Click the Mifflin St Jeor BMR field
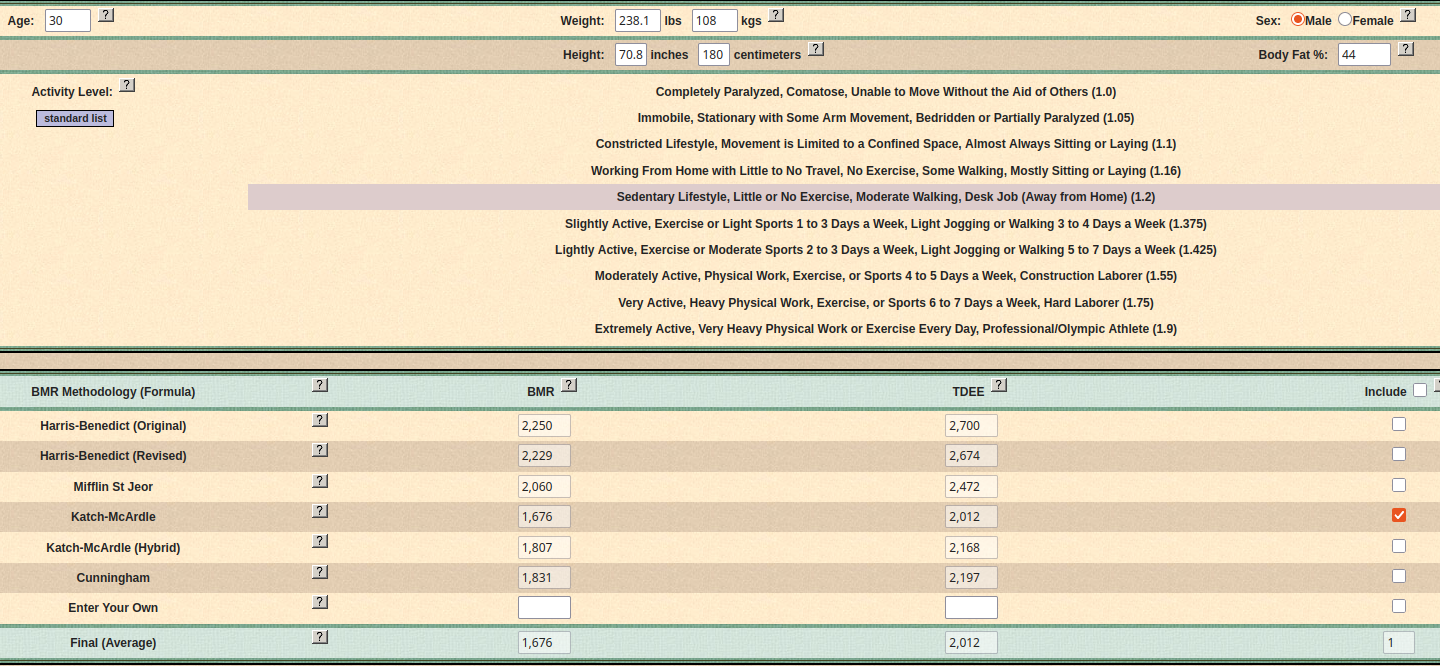Screen dimensions: 1440x666 click(544, 487)
